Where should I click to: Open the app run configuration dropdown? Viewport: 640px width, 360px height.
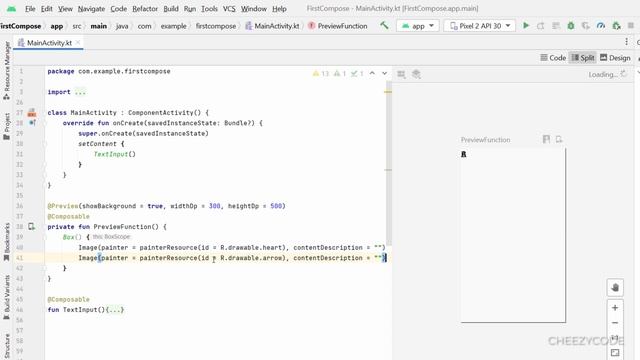(x=418, y=26)
